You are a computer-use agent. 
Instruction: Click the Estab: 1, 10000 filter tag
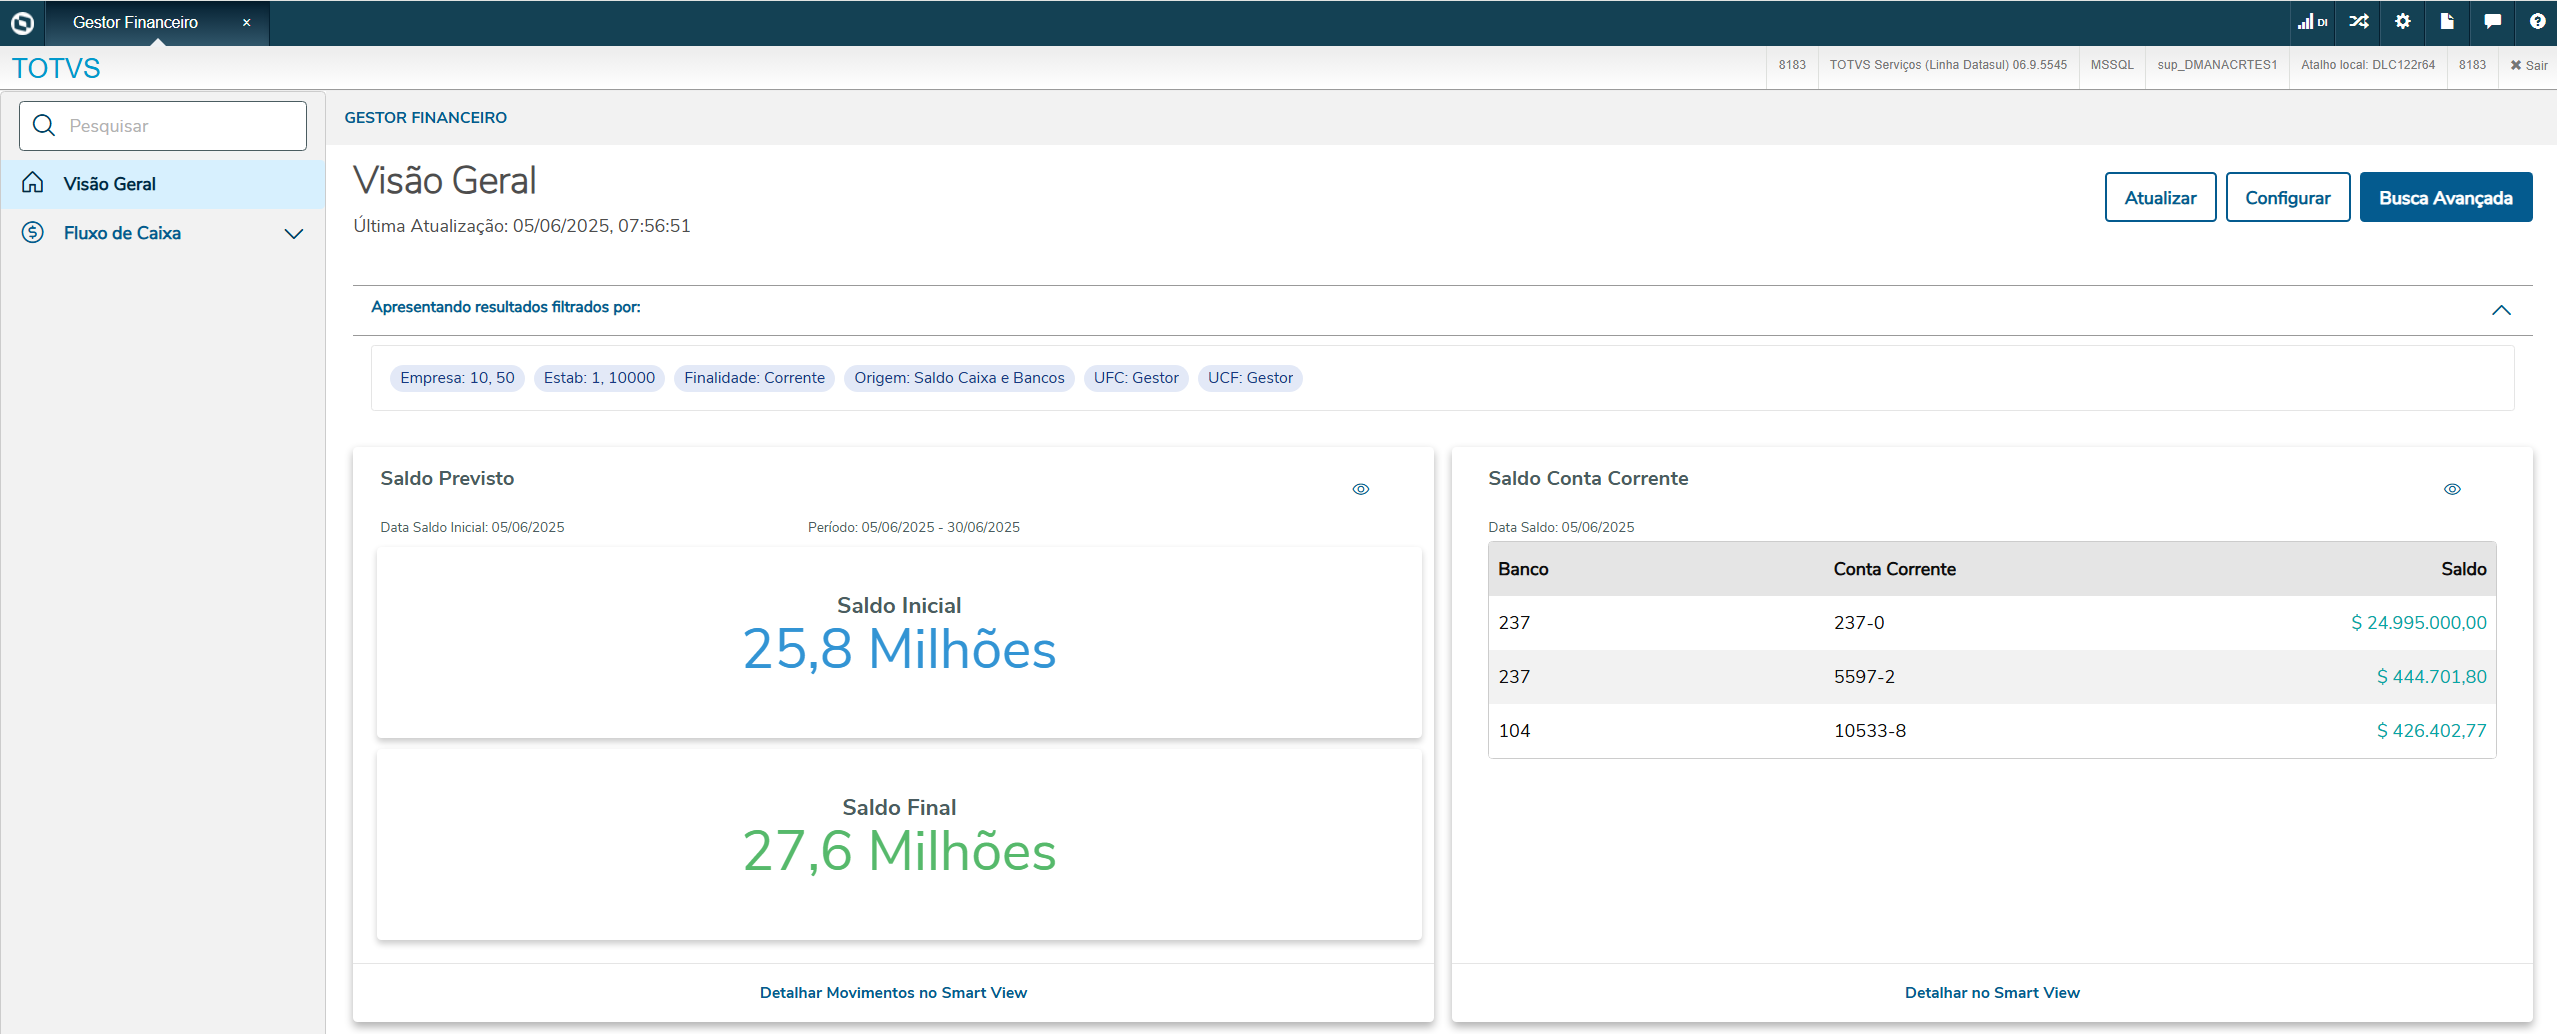tap(599, 378)
